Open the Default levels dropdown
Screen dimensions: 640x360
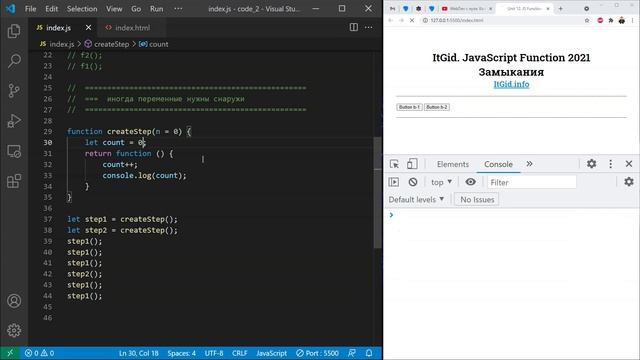tap(416, 200)
